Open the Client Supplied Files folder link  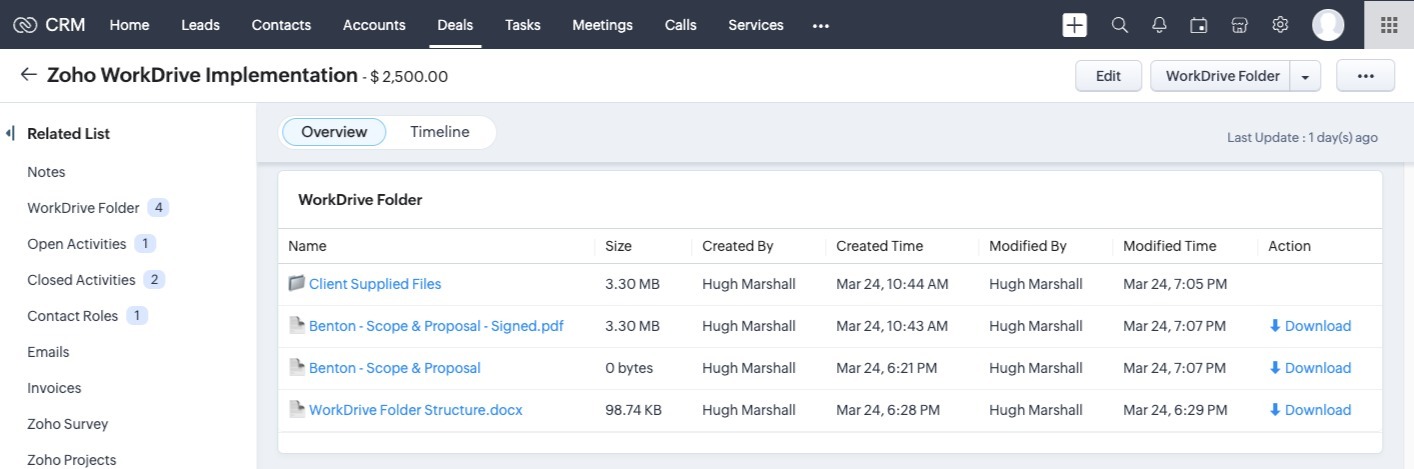[375, 284]
